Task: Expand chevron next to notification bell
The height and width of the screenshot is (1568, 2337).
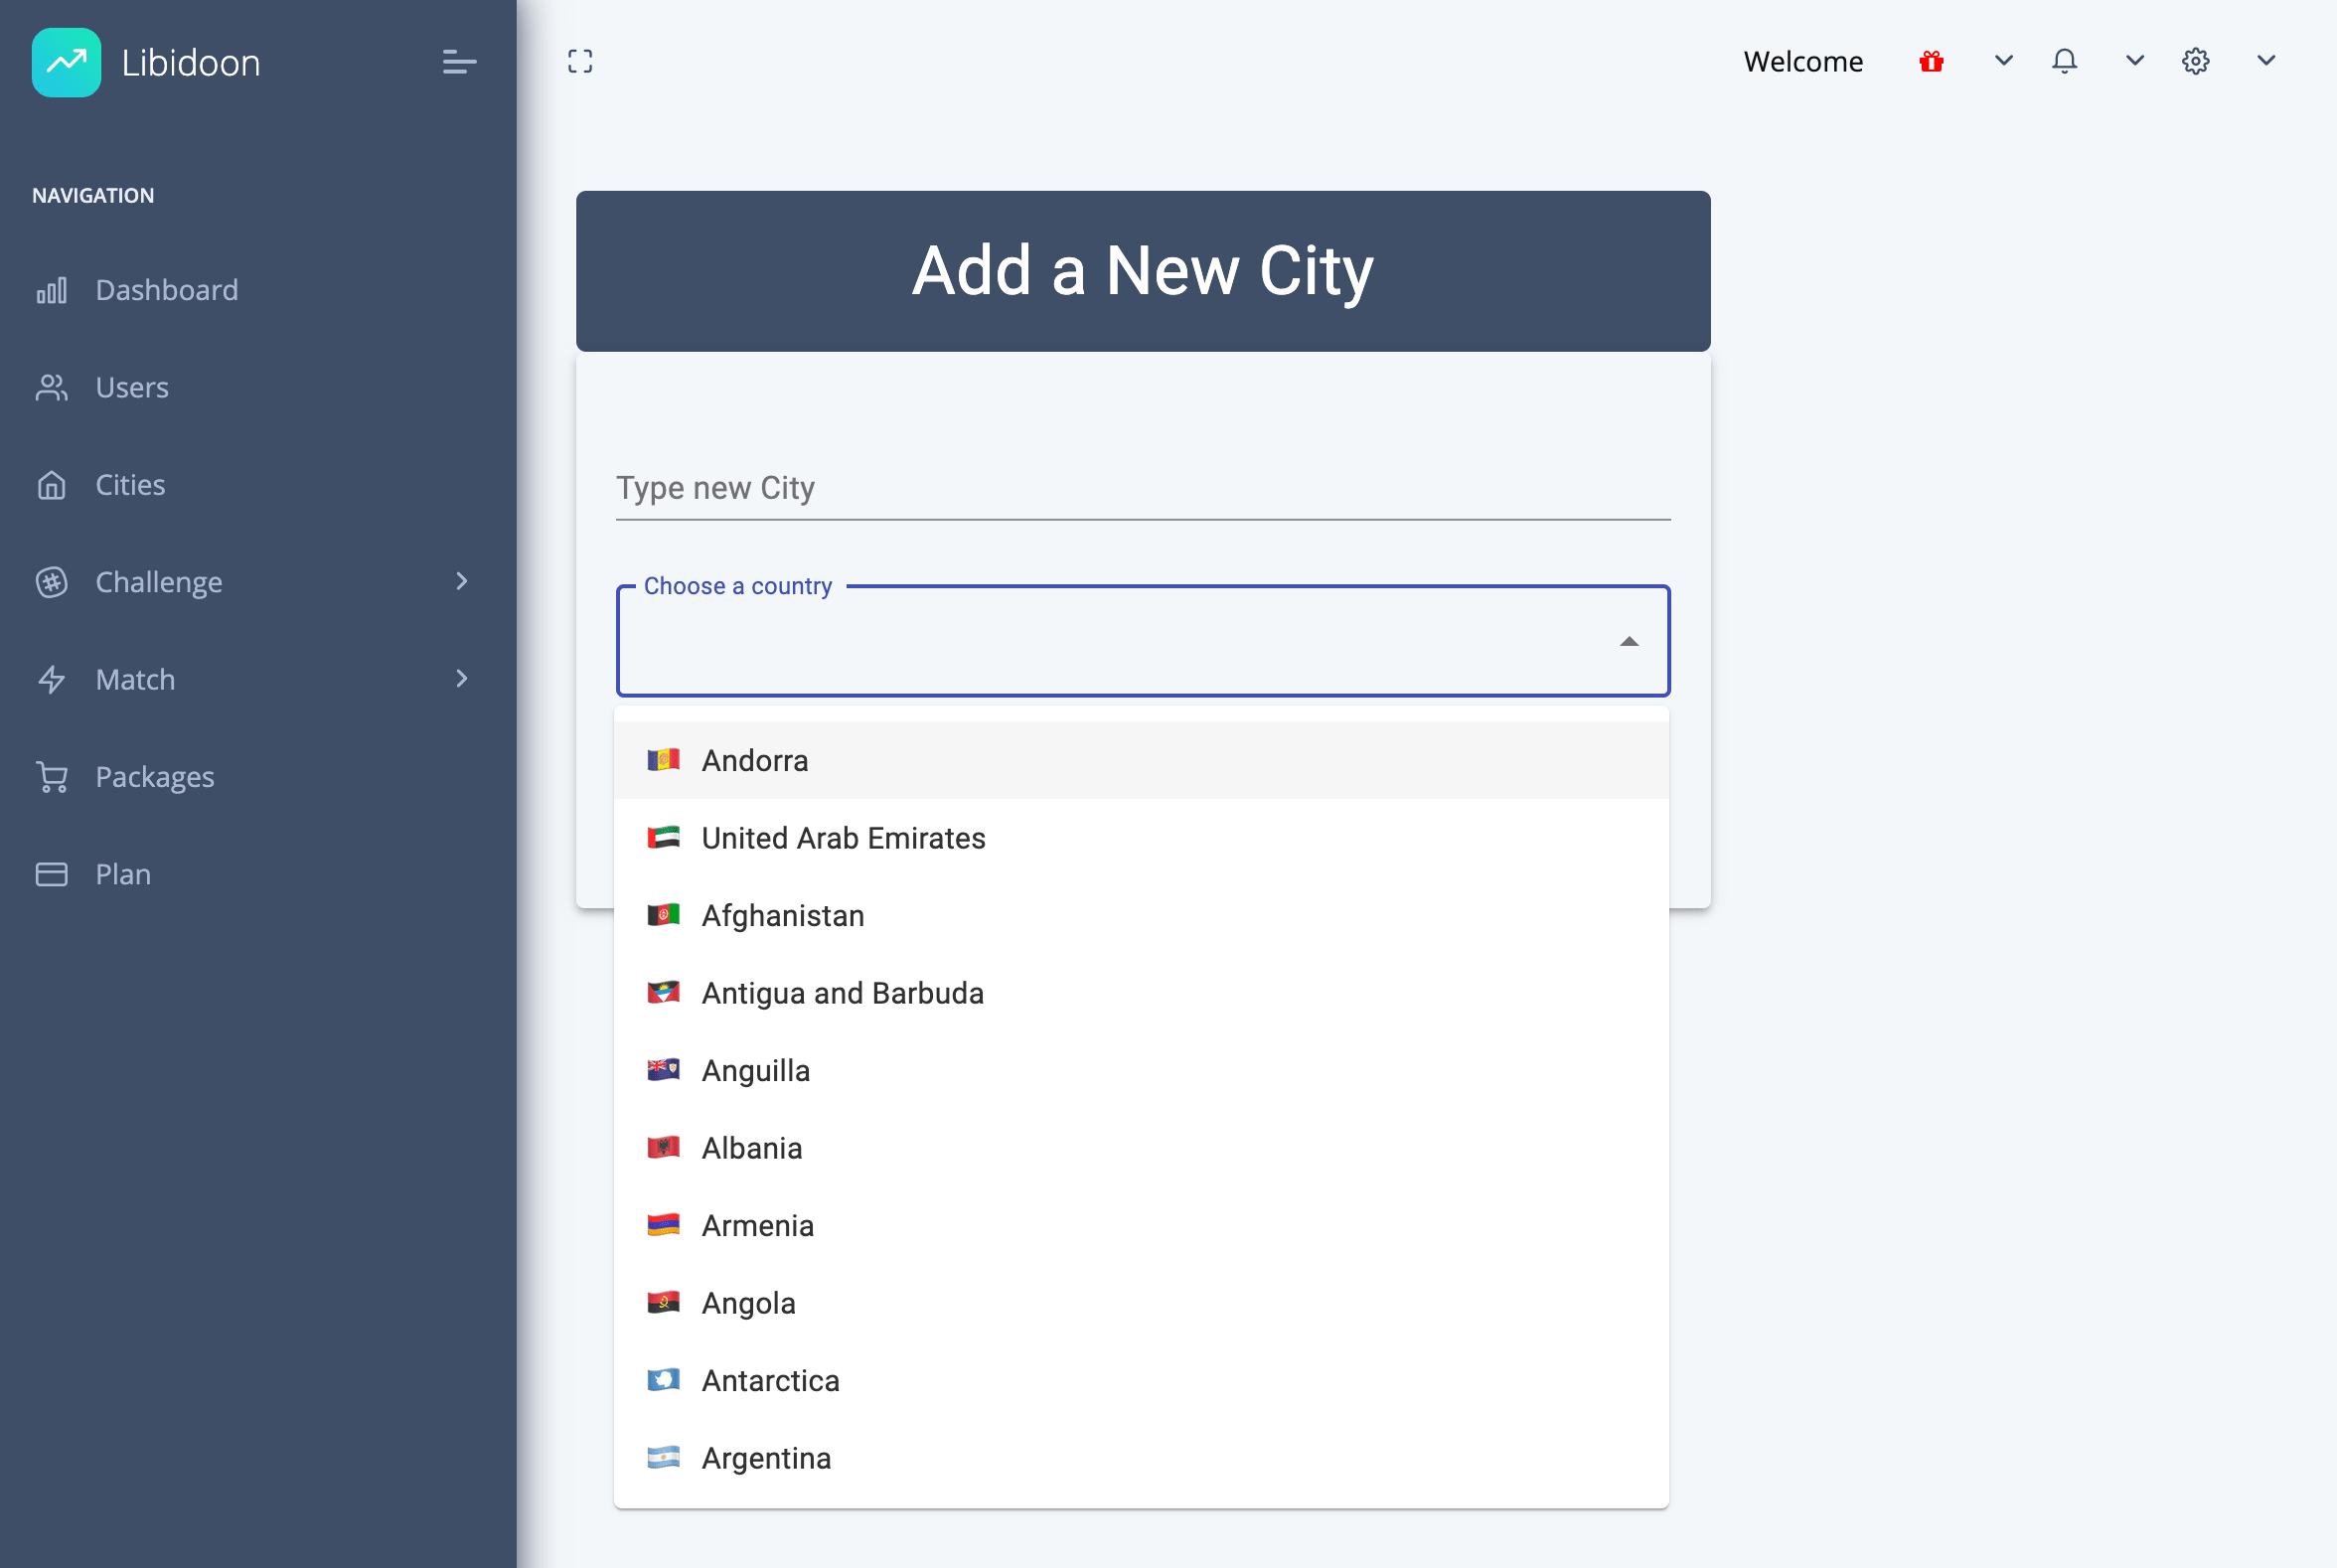Action: [2134, 61]
